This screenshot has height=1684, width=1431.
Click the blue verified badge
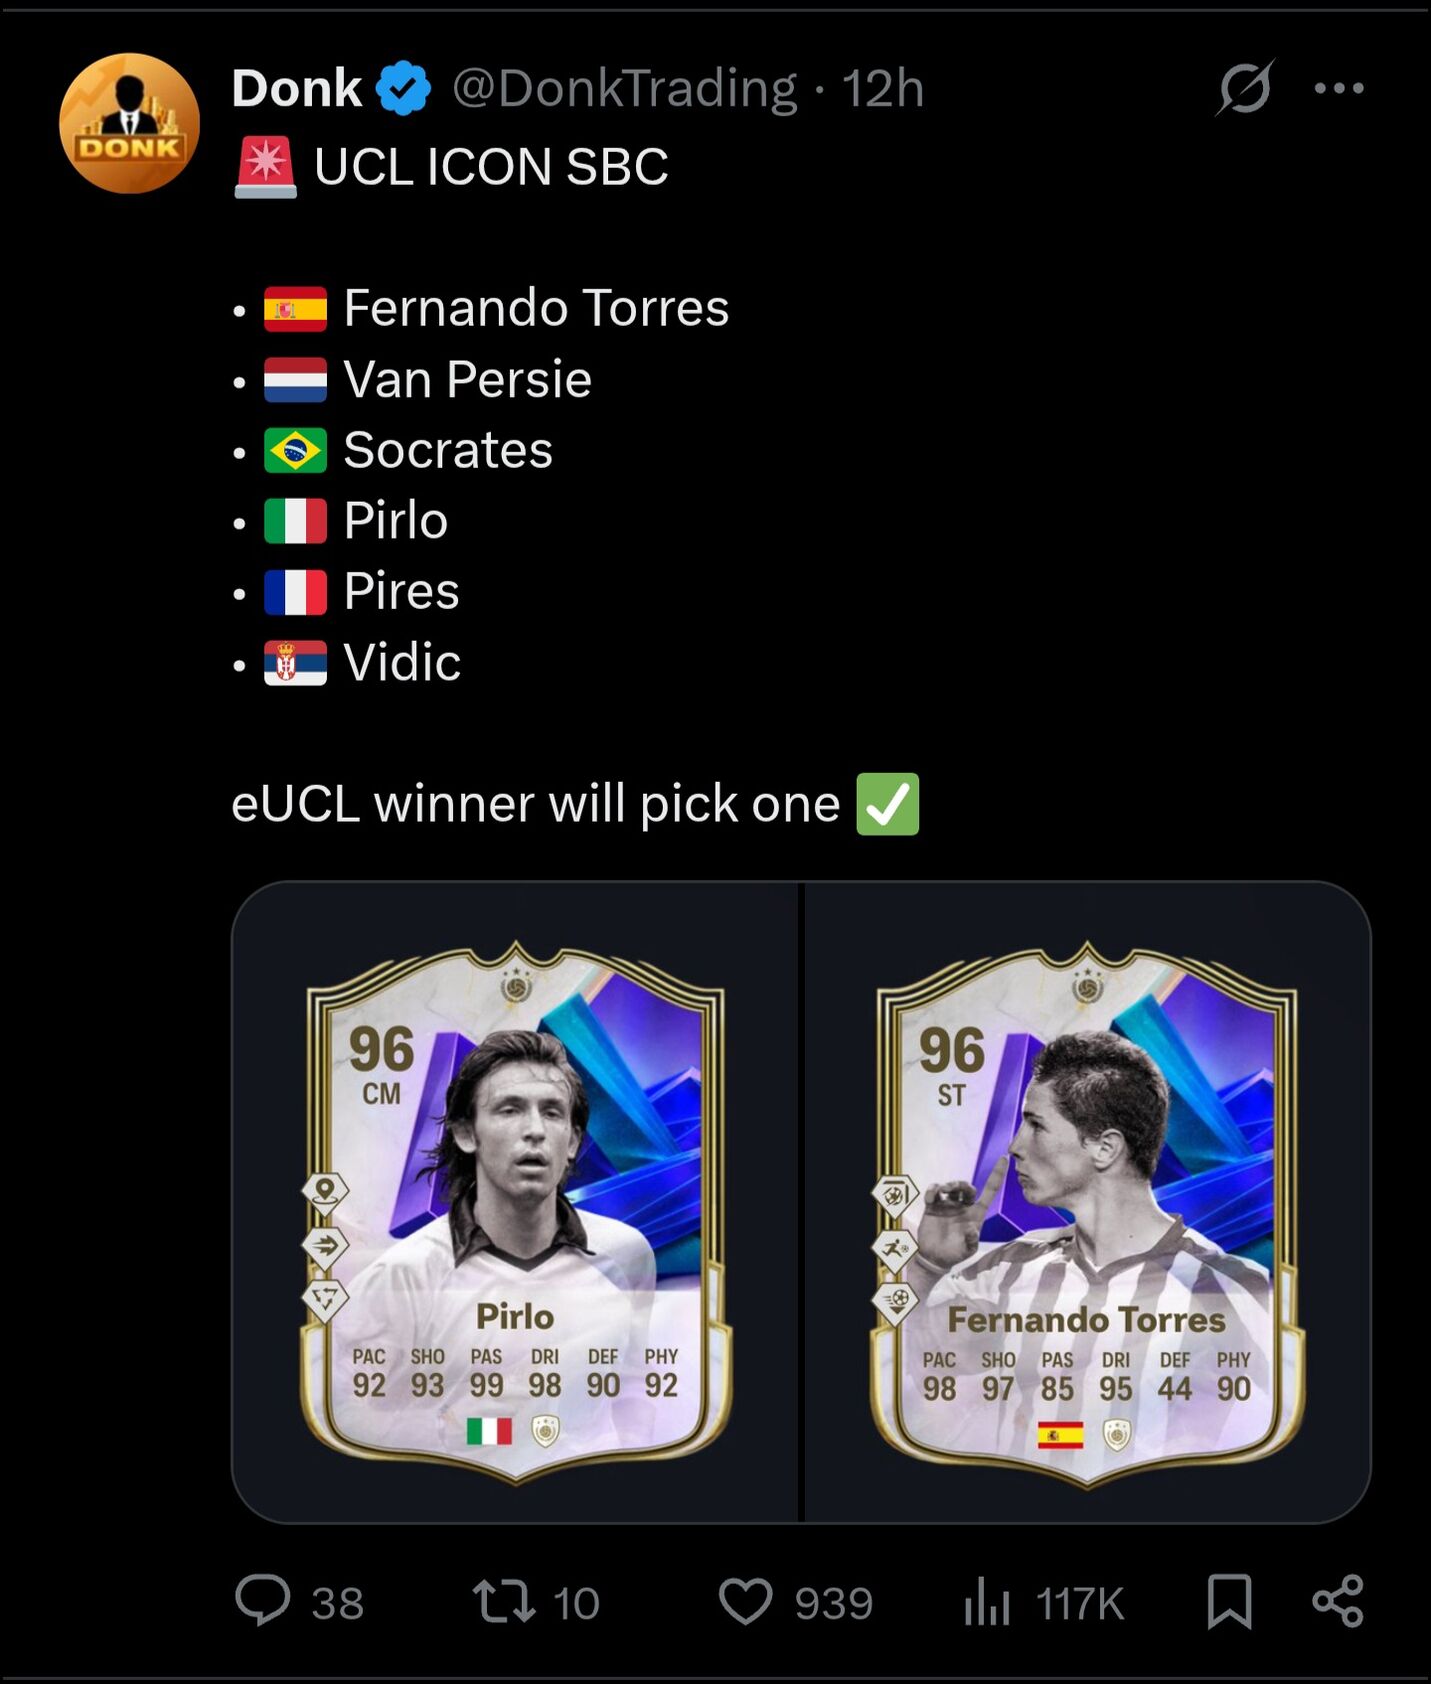coord(403,88)
